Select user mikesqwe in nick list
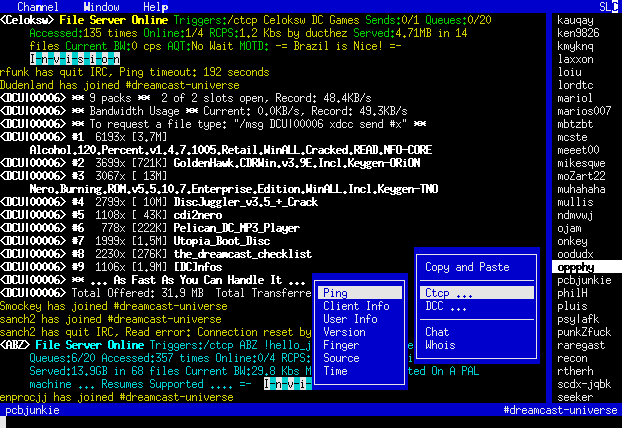622x428 pixels. [x=581, y=163]
